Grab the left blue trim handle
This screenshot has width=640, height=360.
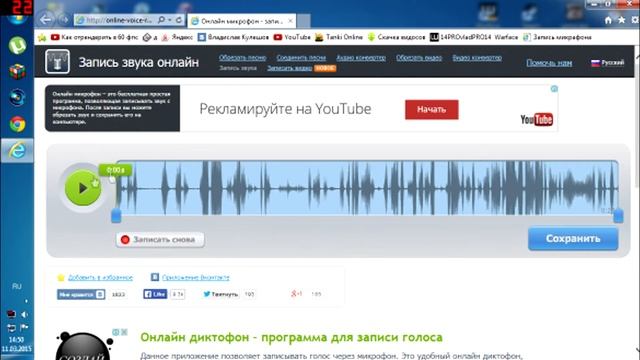(x=116, y=216)
